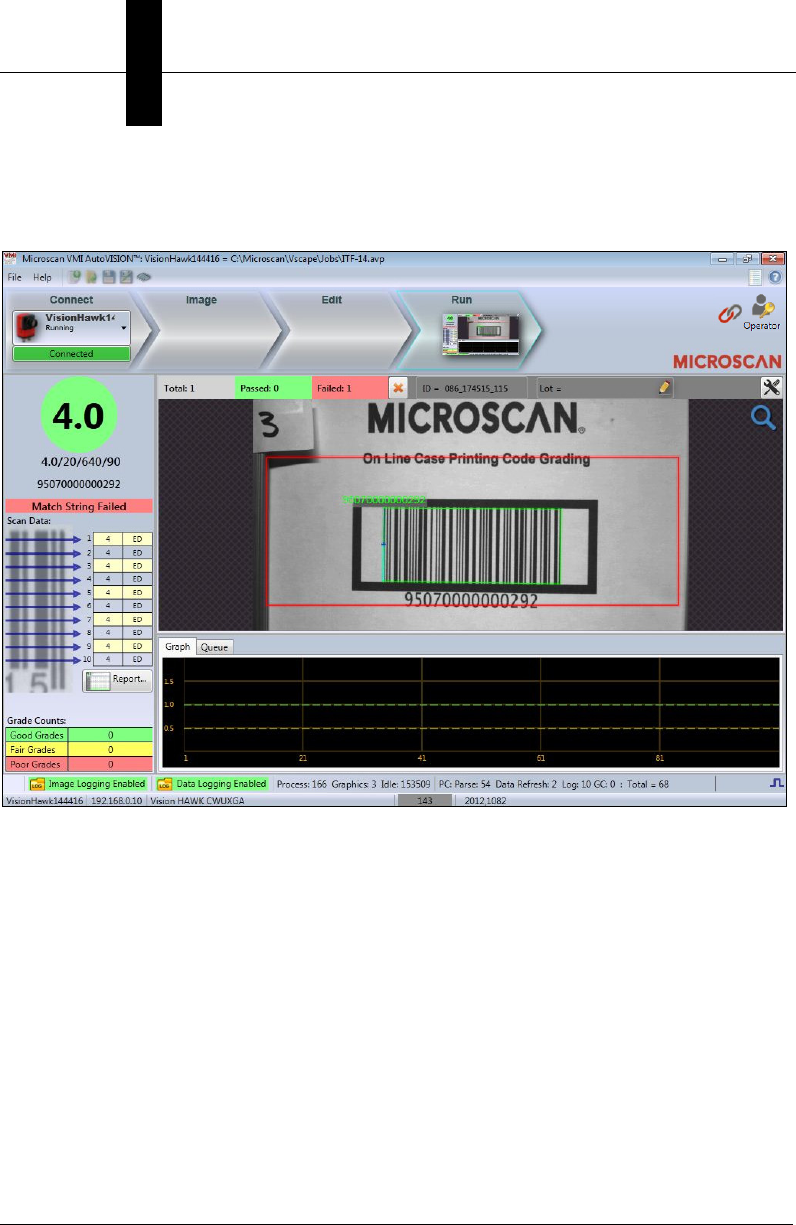Click the Total: 1 counter
The image size is (796, 1225).
(x=196, y=387)
